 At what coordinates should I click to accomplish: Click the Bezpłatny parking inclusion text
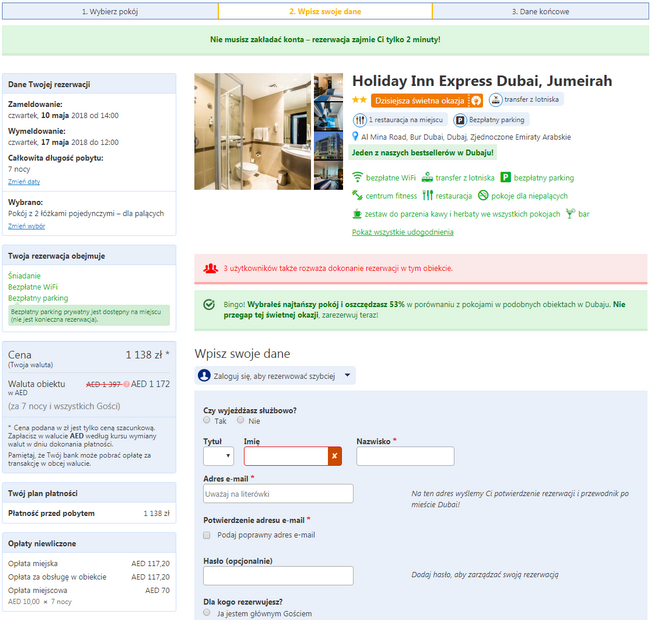(38, 298)
